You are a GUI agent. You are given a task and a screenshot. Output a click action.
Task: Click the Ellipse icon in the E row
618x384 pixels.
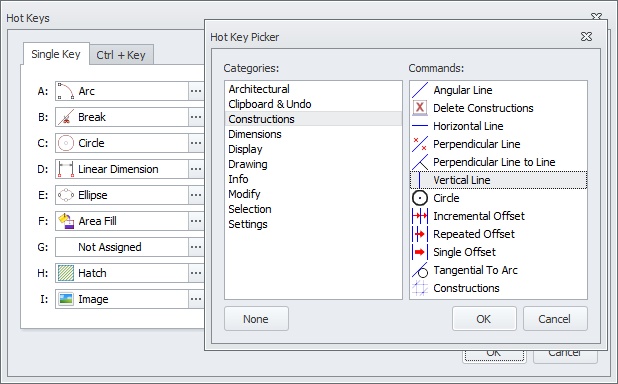coord(65,195)
